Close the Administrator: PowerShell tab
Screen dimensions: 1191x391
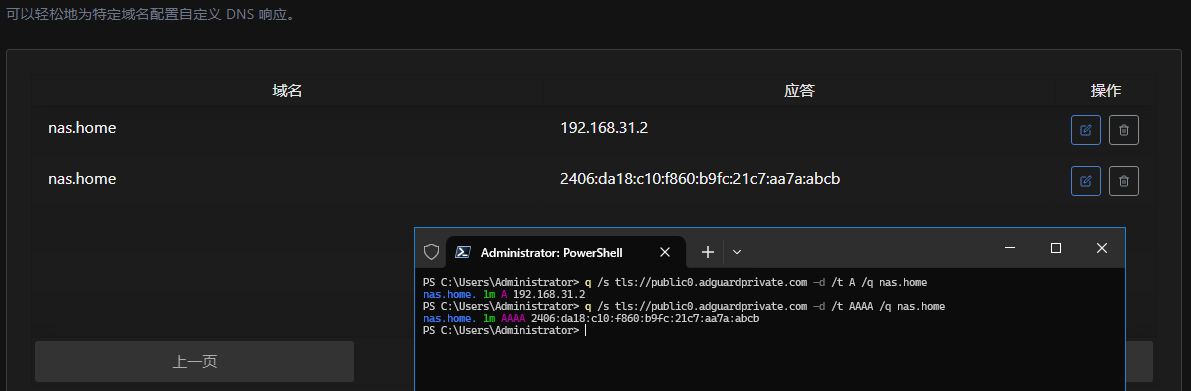coord(665,252)
